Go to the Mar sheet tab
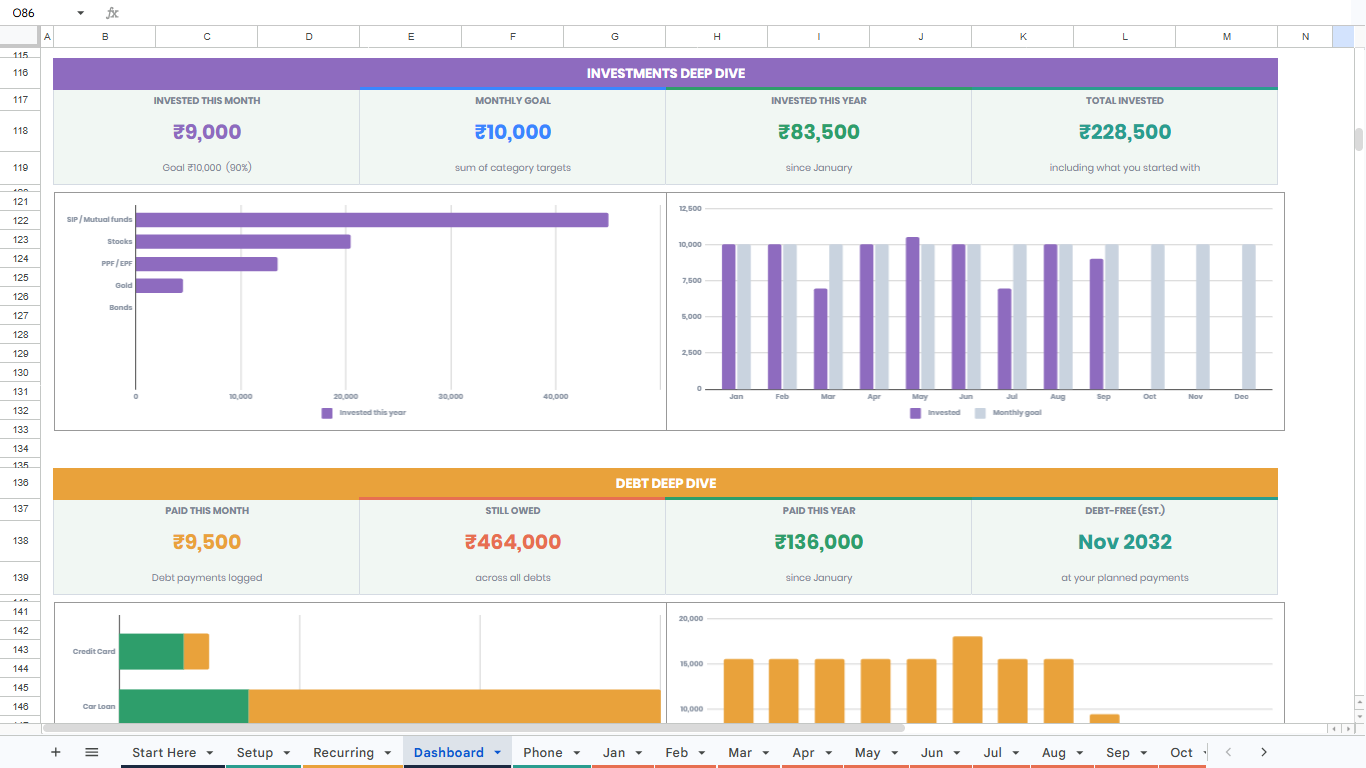The image size is (1366, 768). click(740, 752)
